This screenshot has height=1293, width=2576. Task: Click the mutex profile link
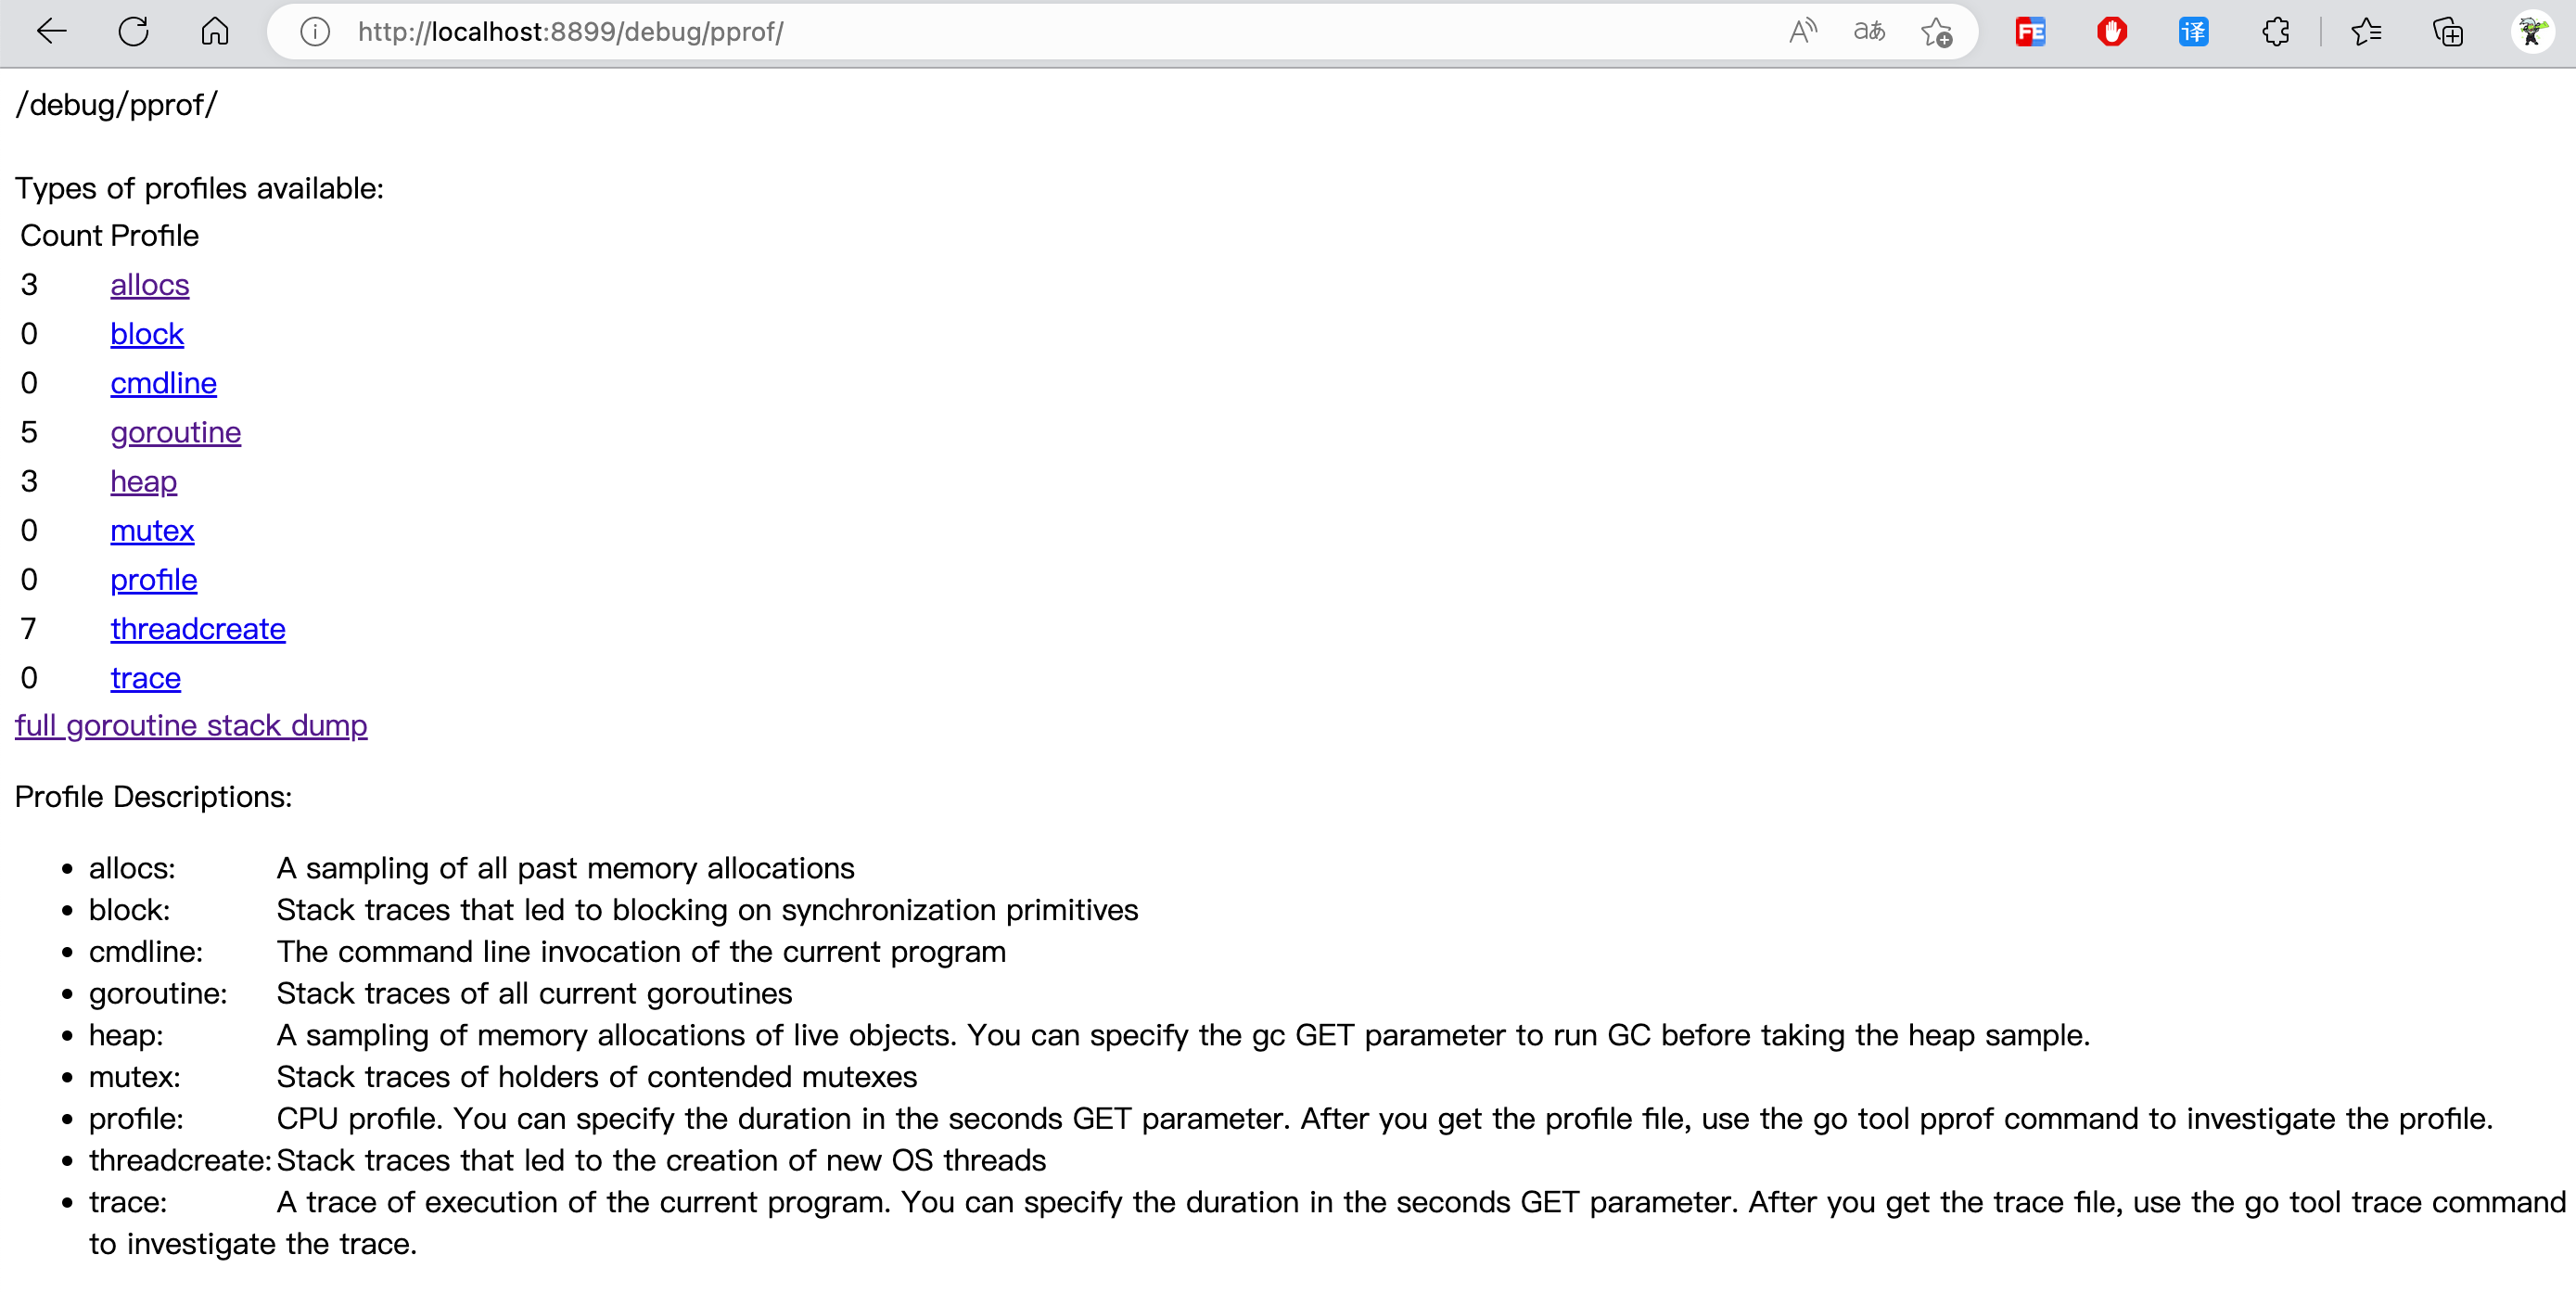[150, 530]
